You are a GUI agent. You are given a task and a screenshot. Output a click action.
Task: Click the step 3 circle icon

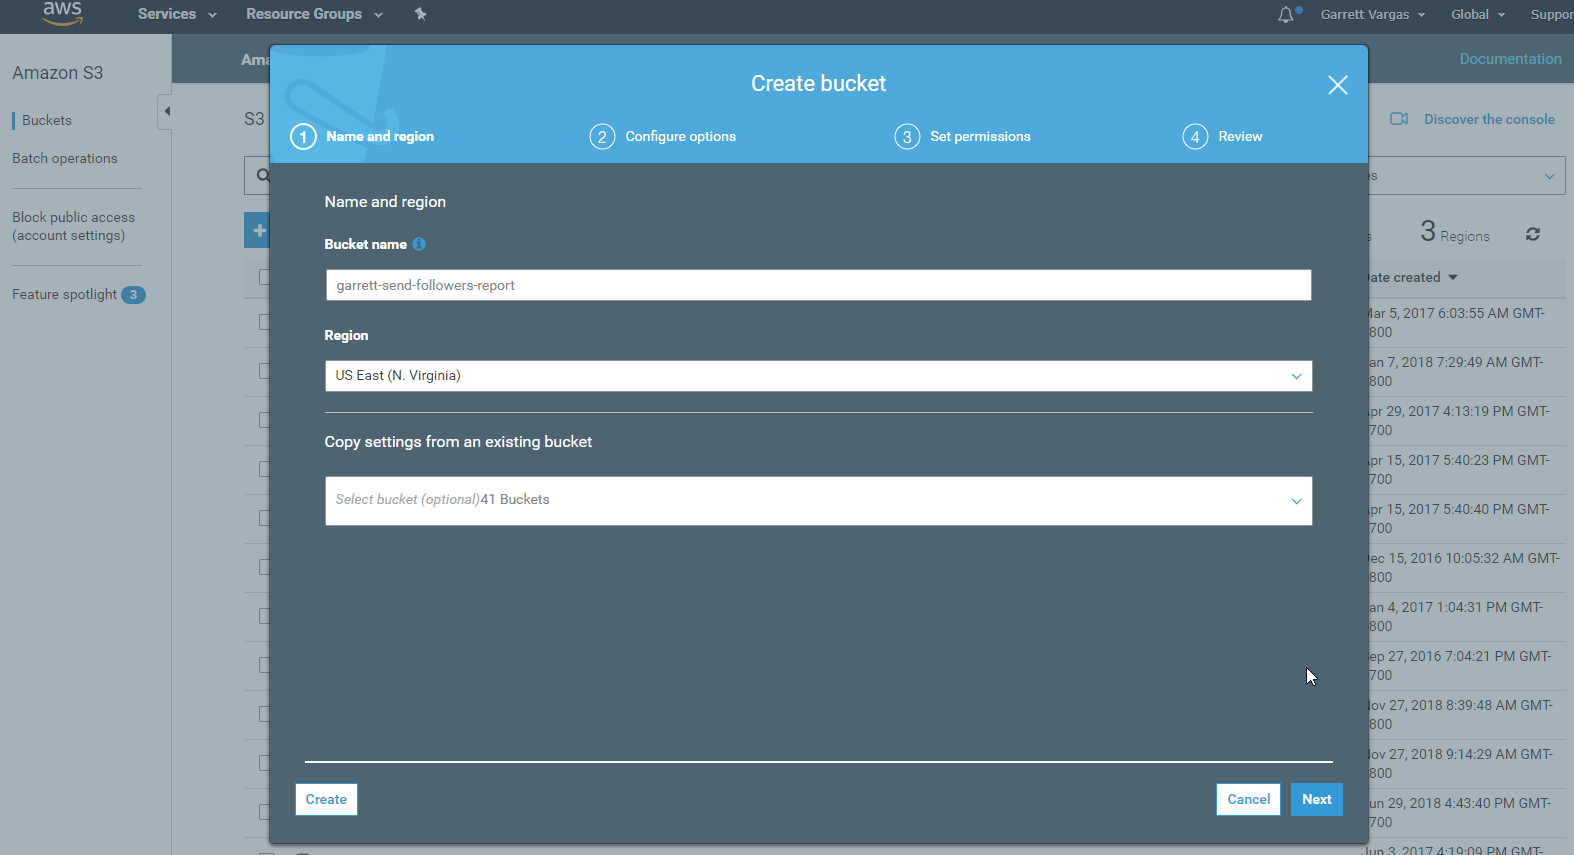pyautogui.click(x=907, y=137)
